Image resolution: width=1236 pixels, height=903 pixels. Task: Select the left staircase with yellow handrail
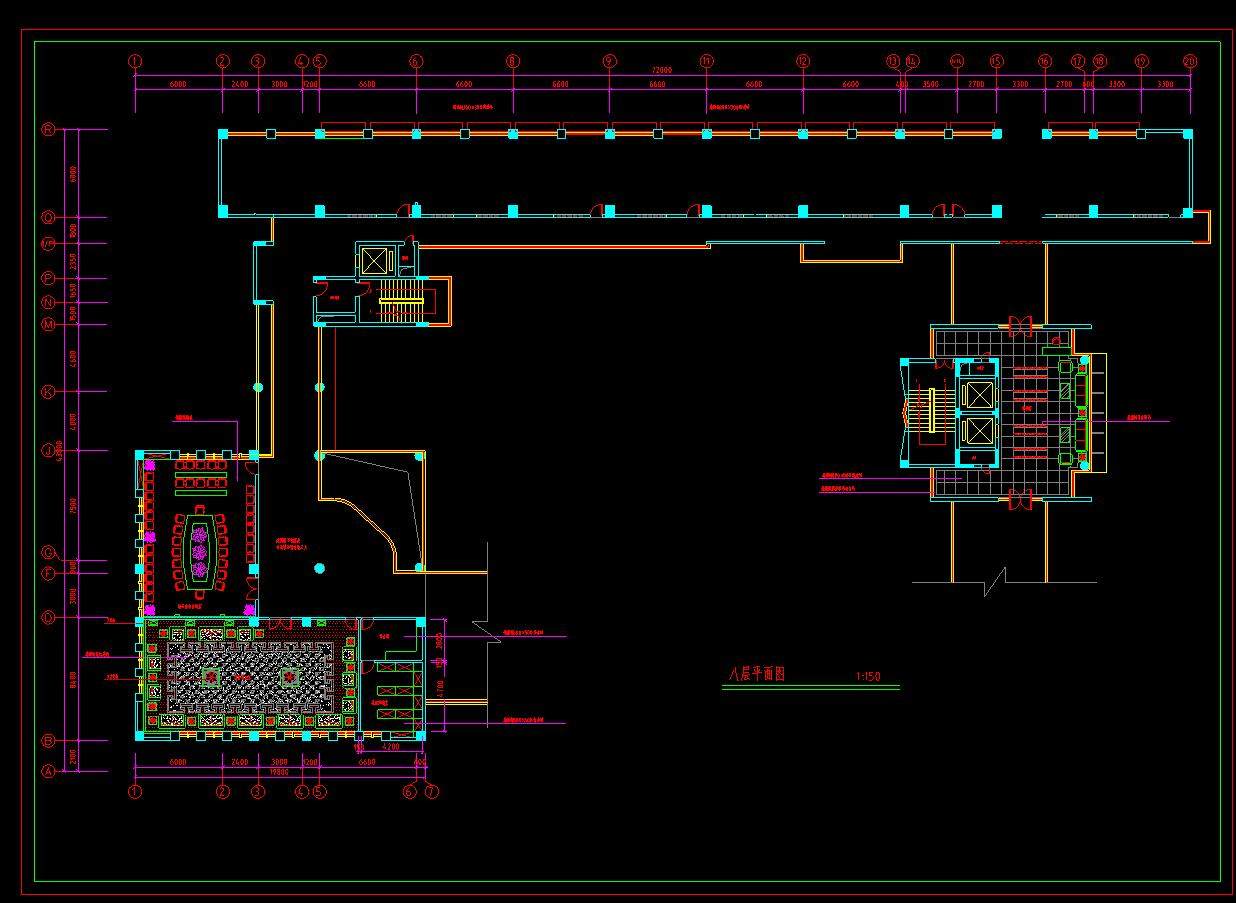coord(400,300)
